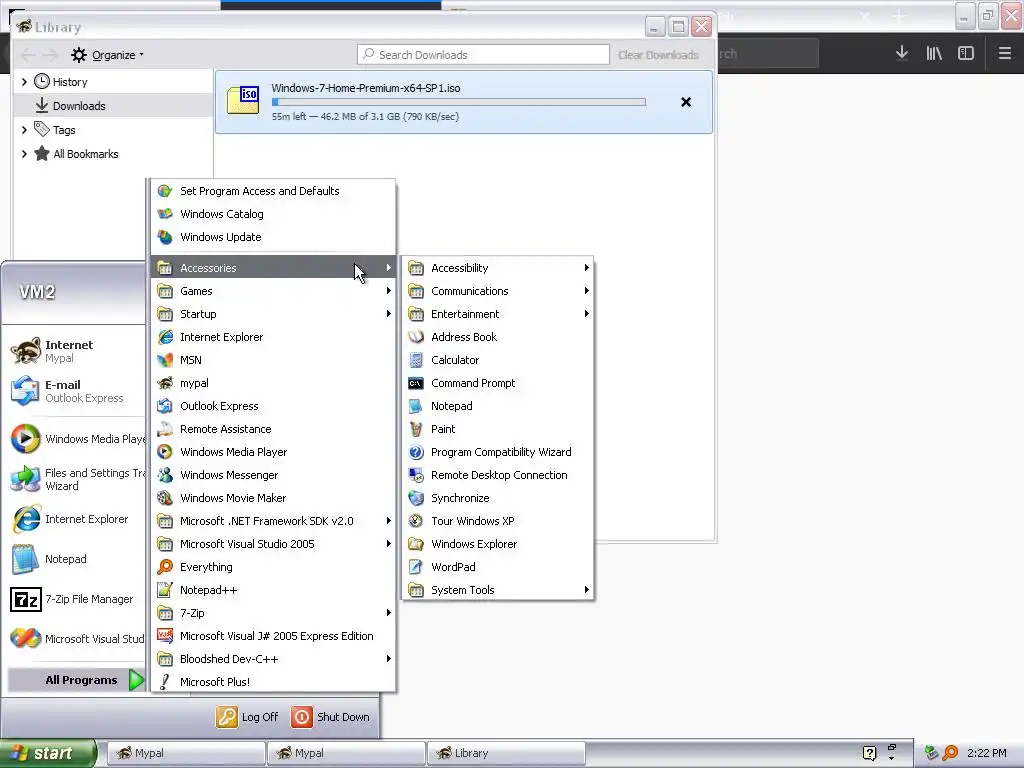Open Microsoft Visual Studio 2005 submenu
Viewport: 1024px width, 768px height.
(273, 544)
